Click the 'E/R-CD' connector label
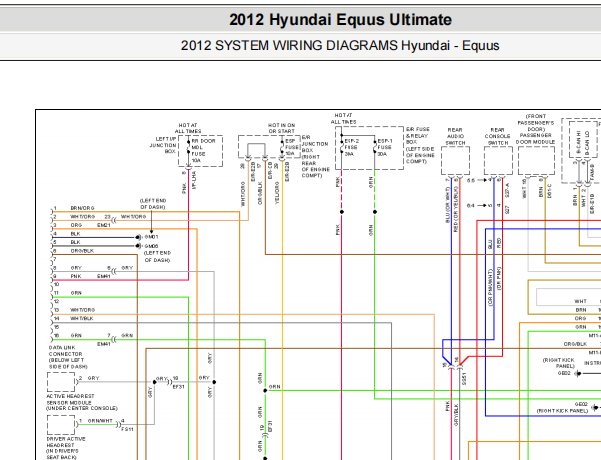601x460 pixels. [x=270, y=171]
